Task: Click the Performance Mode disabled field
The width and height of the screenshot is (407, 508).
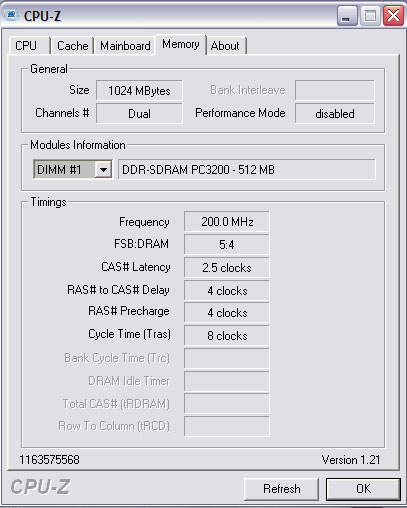Action: [335, 113]
